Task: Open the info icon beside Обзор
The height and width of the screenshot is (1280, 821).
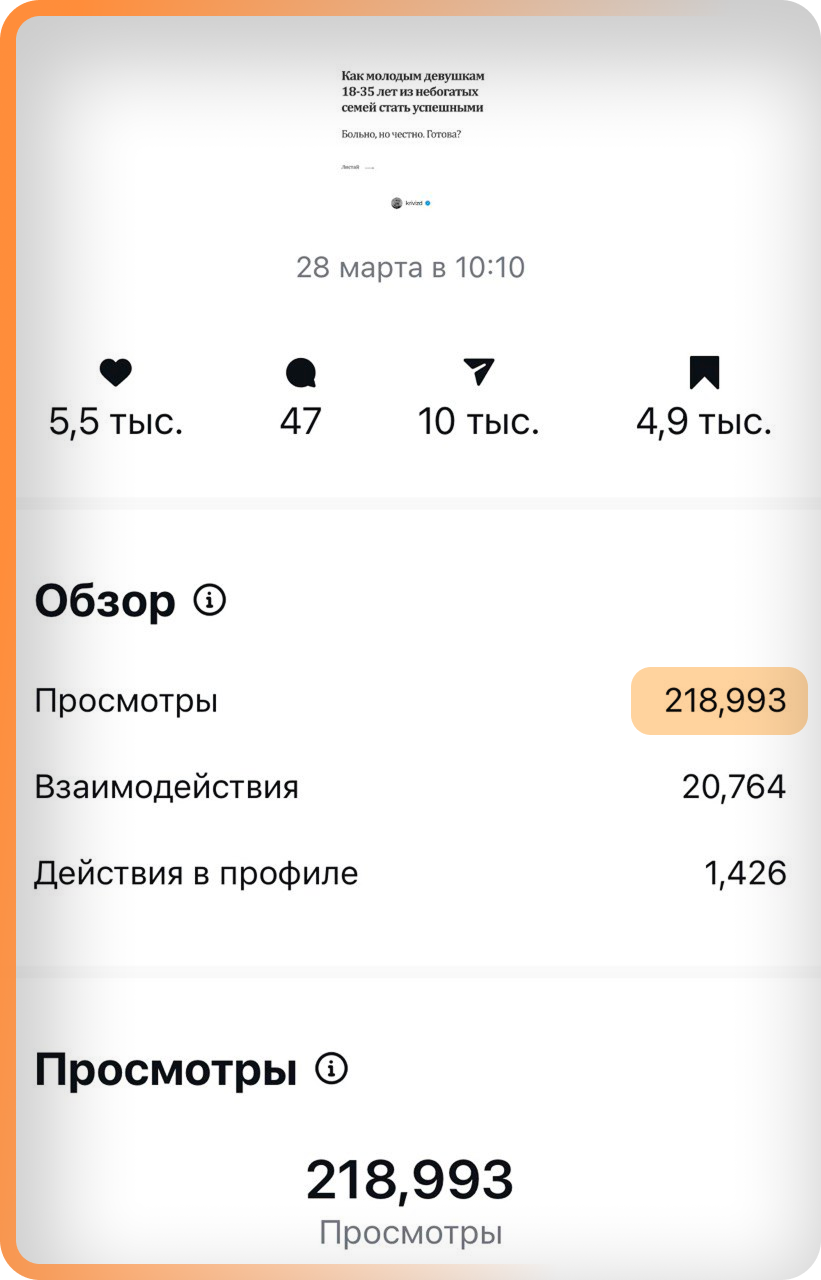Action: pyautogui.click(x=210, y=601)
